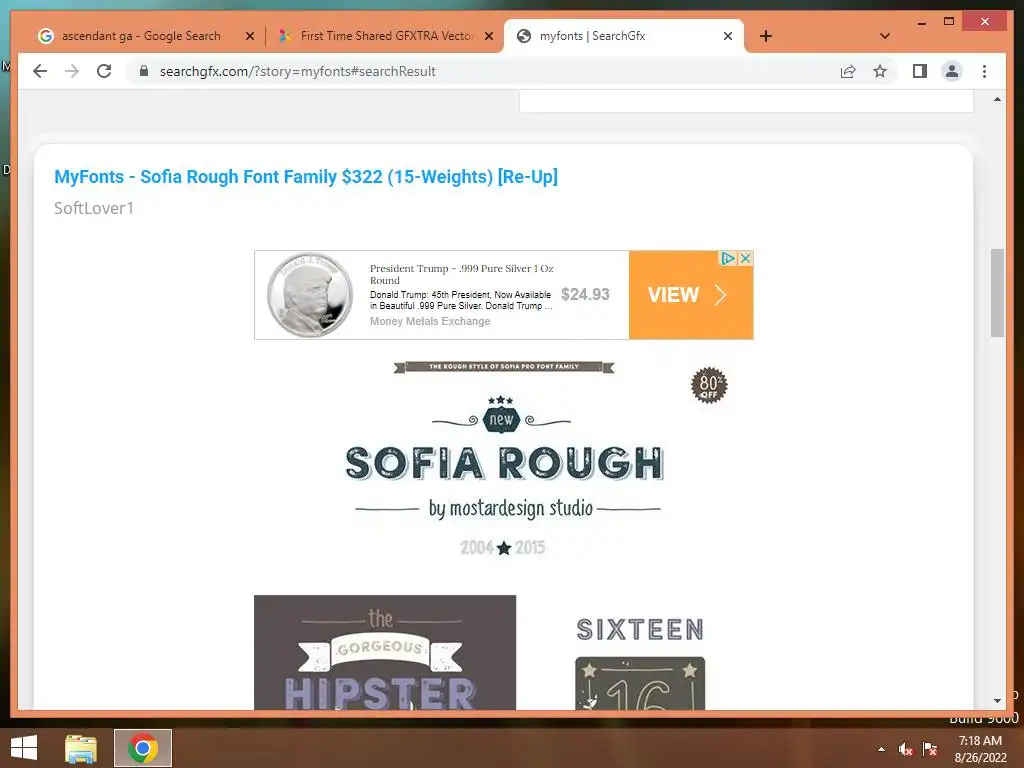Click the Gorgeous Hipster preview image
The width and height of the screenshot is (1024, 768).
click(x=385, y=652)
